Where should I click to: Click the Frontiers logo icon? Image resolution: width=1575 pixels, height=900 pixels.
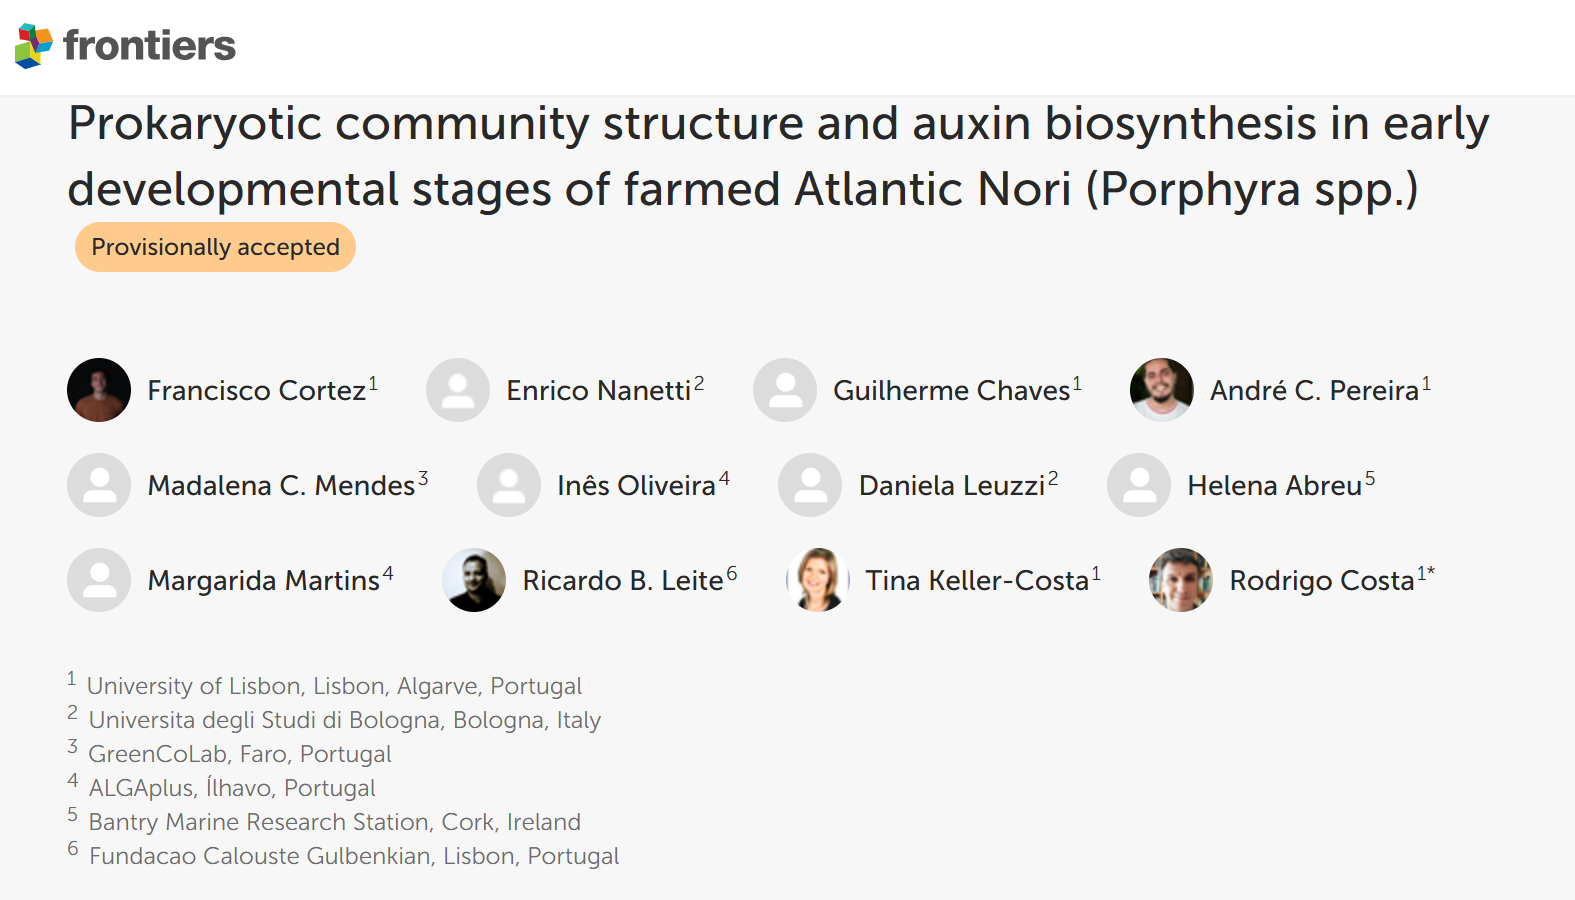click(x=34, y=46)
